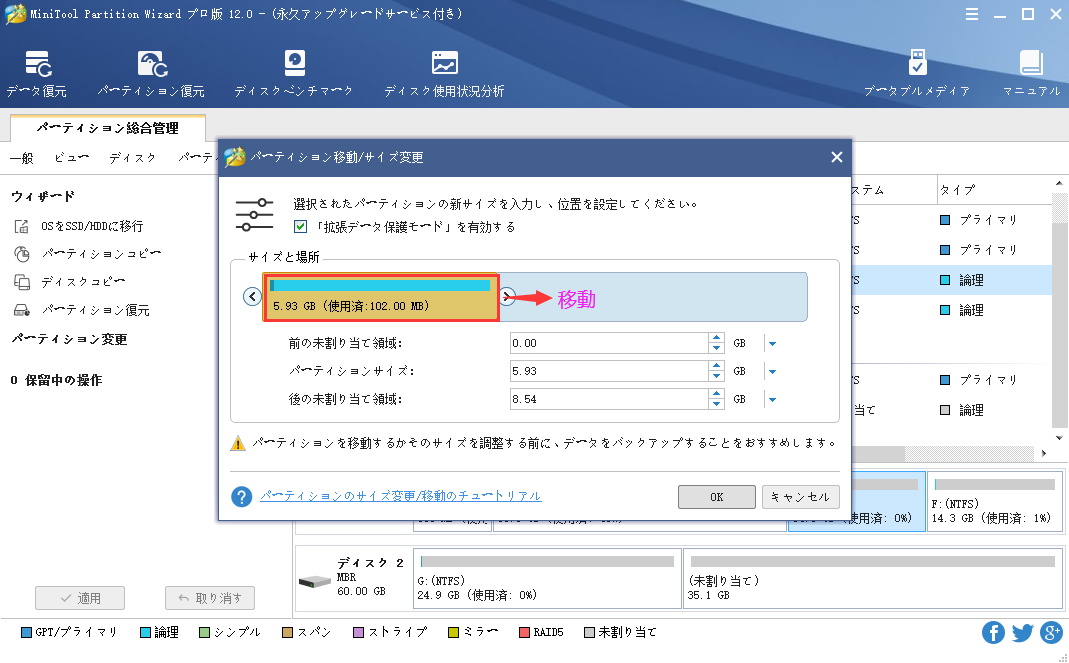The width and height of the screenshot is (1069, 663).
Task: Click the データ復元 (Data Recovery) icon
Action: click(x=37, y=64)
